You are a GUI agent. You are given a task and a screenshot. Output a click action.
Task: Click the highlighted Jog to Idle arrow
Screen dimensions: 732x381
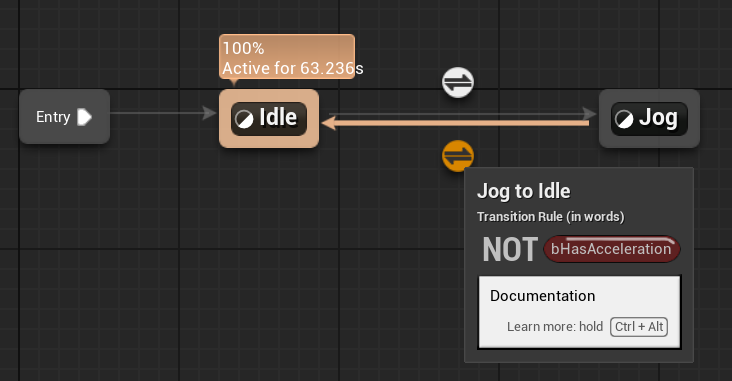(x=455, y=123)
